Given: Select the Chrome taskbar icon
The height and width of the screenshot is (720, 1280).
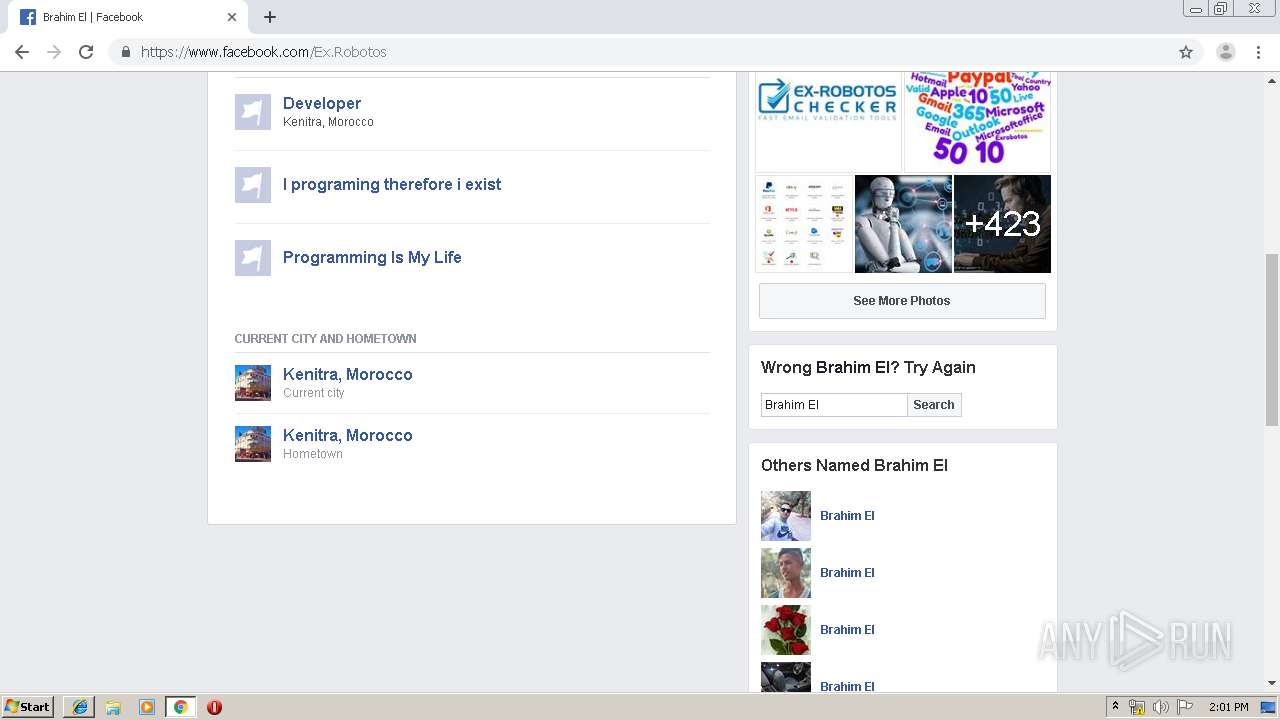Looking at the screenshot, I should tap(180, 707).
